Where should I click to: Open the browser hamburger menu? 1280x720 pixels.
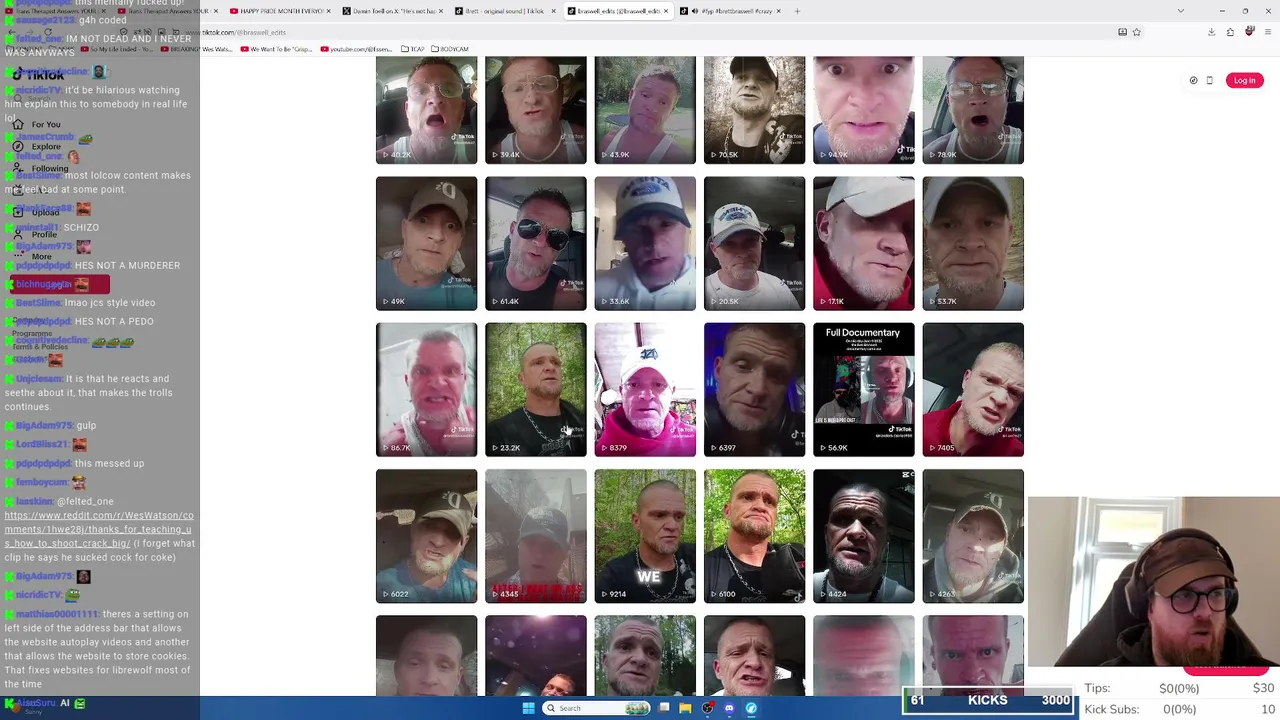tap(1268, 32)
